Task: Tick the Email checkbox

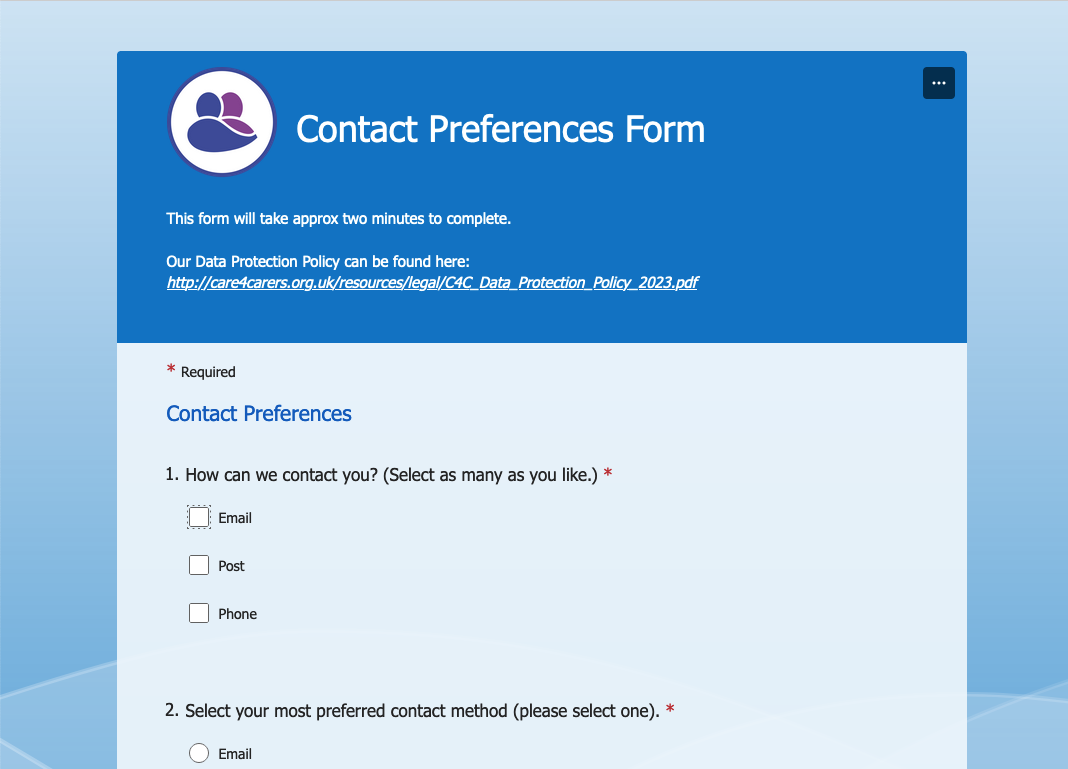Action: pyautogui.click(x=199, y=517)
